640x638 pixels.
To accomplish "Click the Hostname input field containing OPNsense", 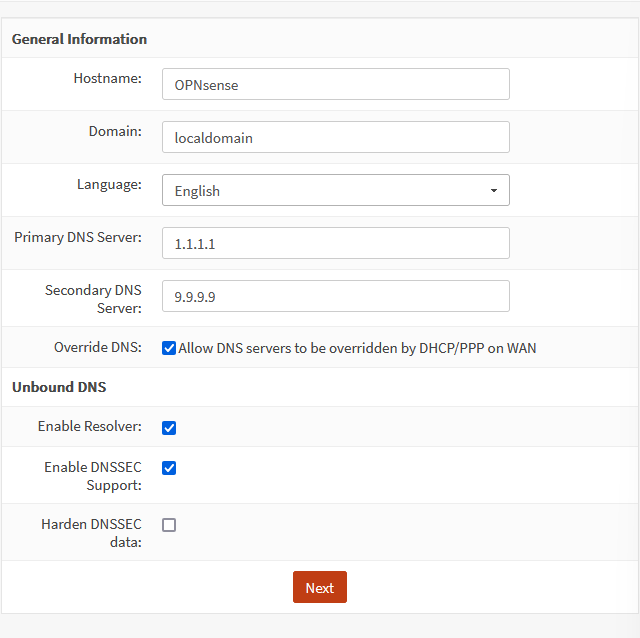I will [x=335, y=84].
